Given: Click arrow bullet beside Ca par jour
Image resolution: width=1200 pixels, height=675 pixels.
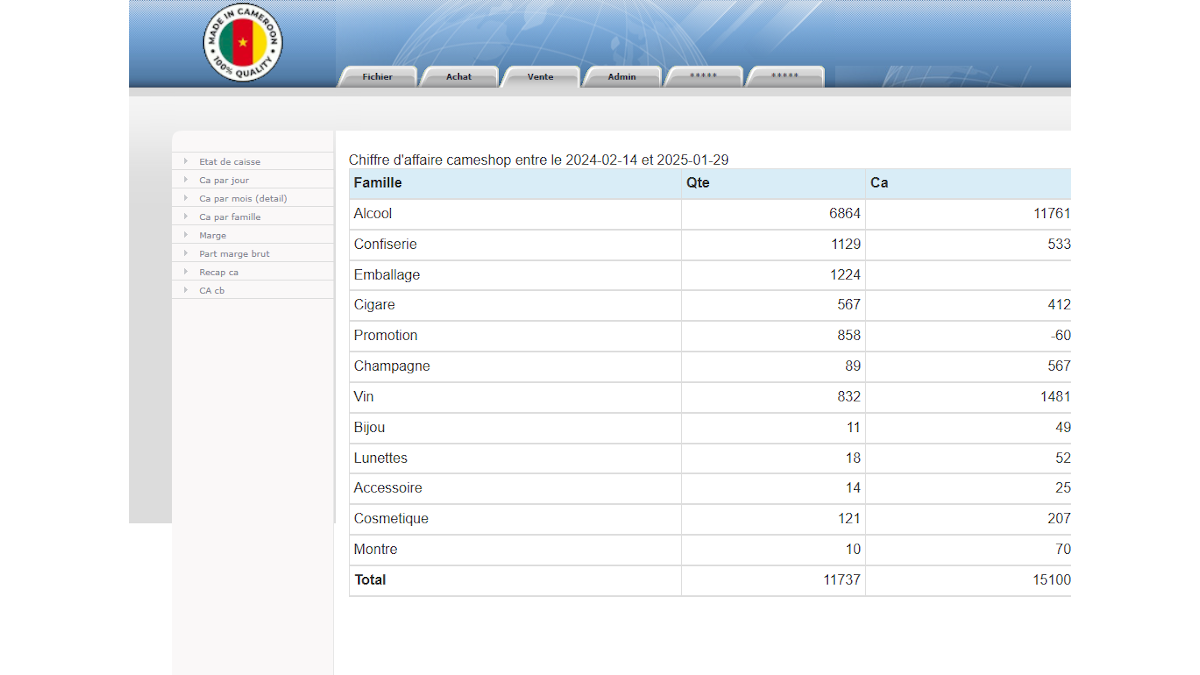Looking at the screenshot, I should pyautogui.click(x=185, y=180).
